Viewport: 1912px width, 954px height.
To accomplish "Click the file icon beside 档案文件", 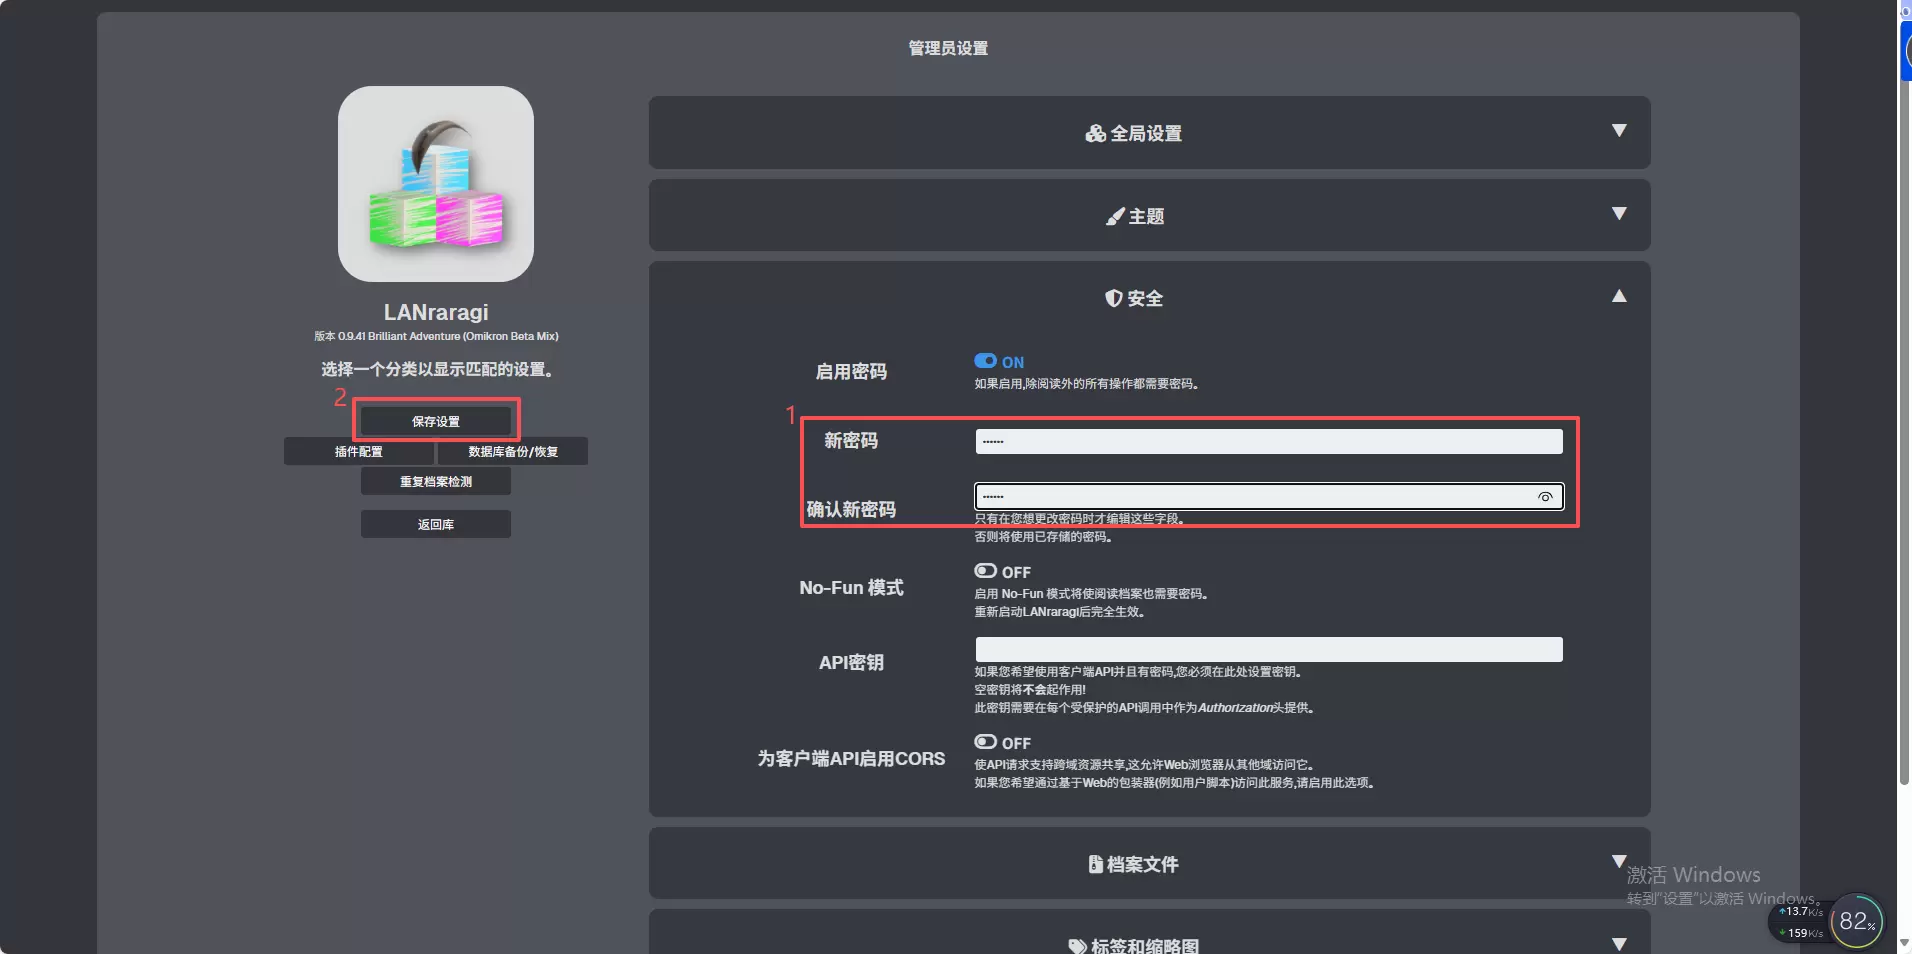I will (x=1095, y=864).
